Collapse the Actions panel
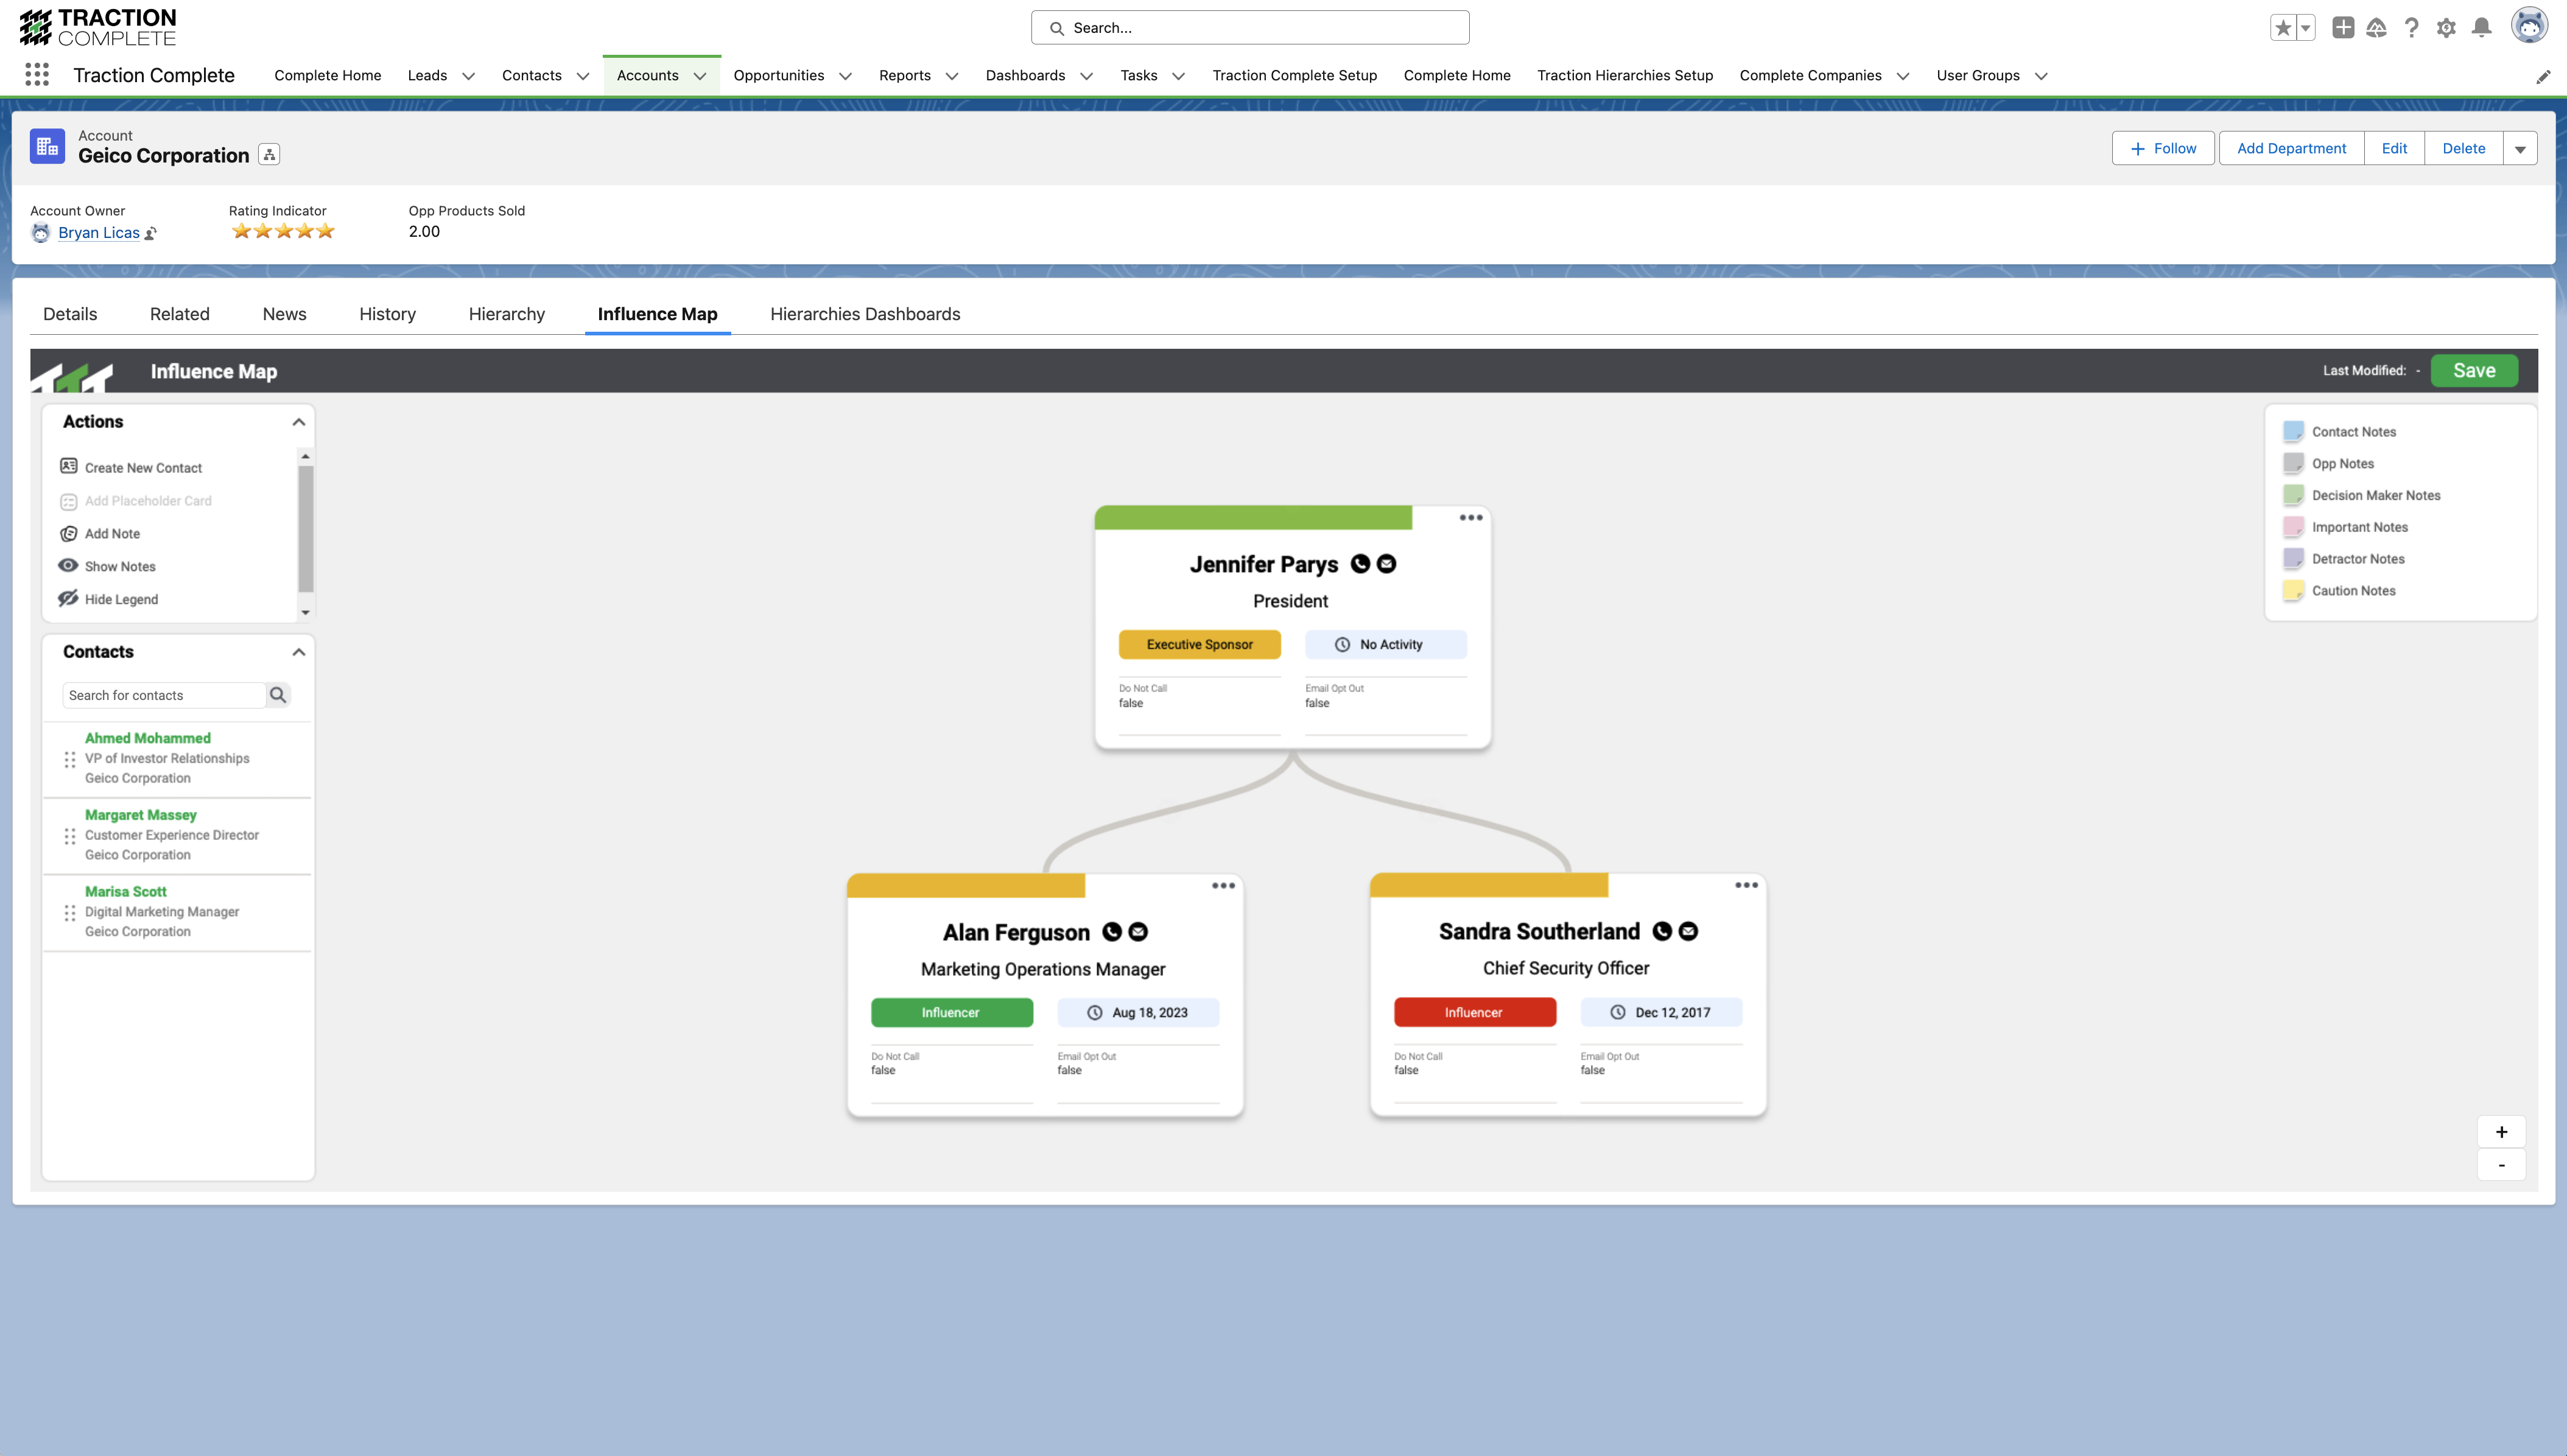2567x1456 pixels. (298, 422)
